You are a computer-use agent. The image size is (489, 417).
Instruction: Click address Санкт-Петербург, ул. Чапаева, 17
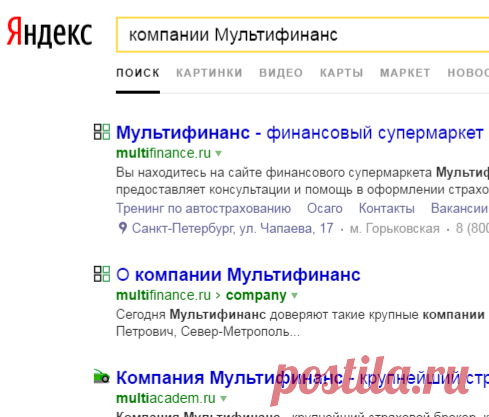click(x=232, y=229)
